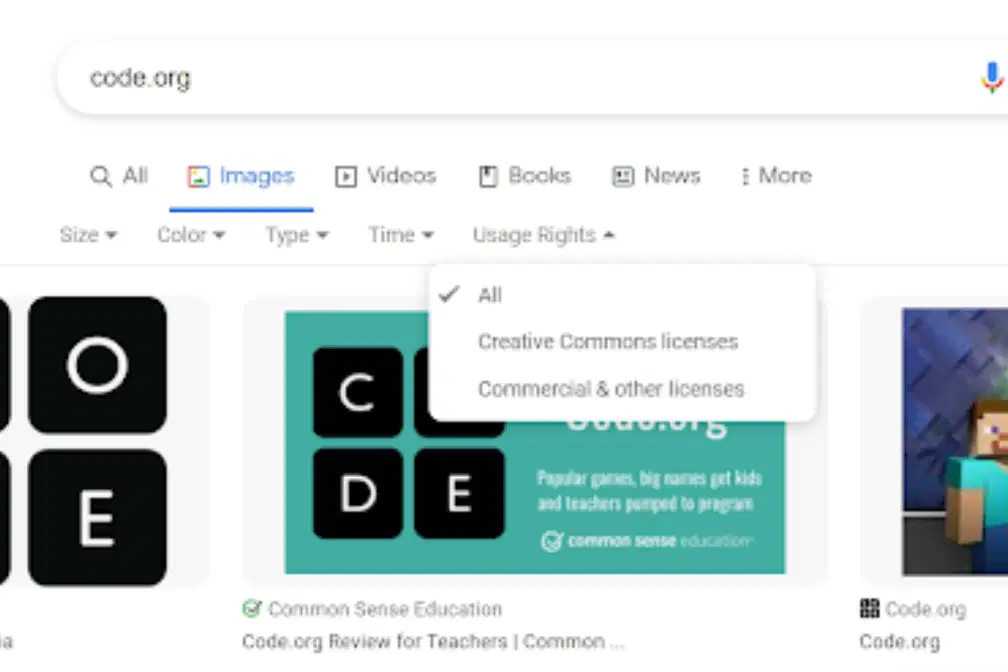Open the Time filter dropdown
The height and width of the screenshot is (672, 1008).
[400, 235]
